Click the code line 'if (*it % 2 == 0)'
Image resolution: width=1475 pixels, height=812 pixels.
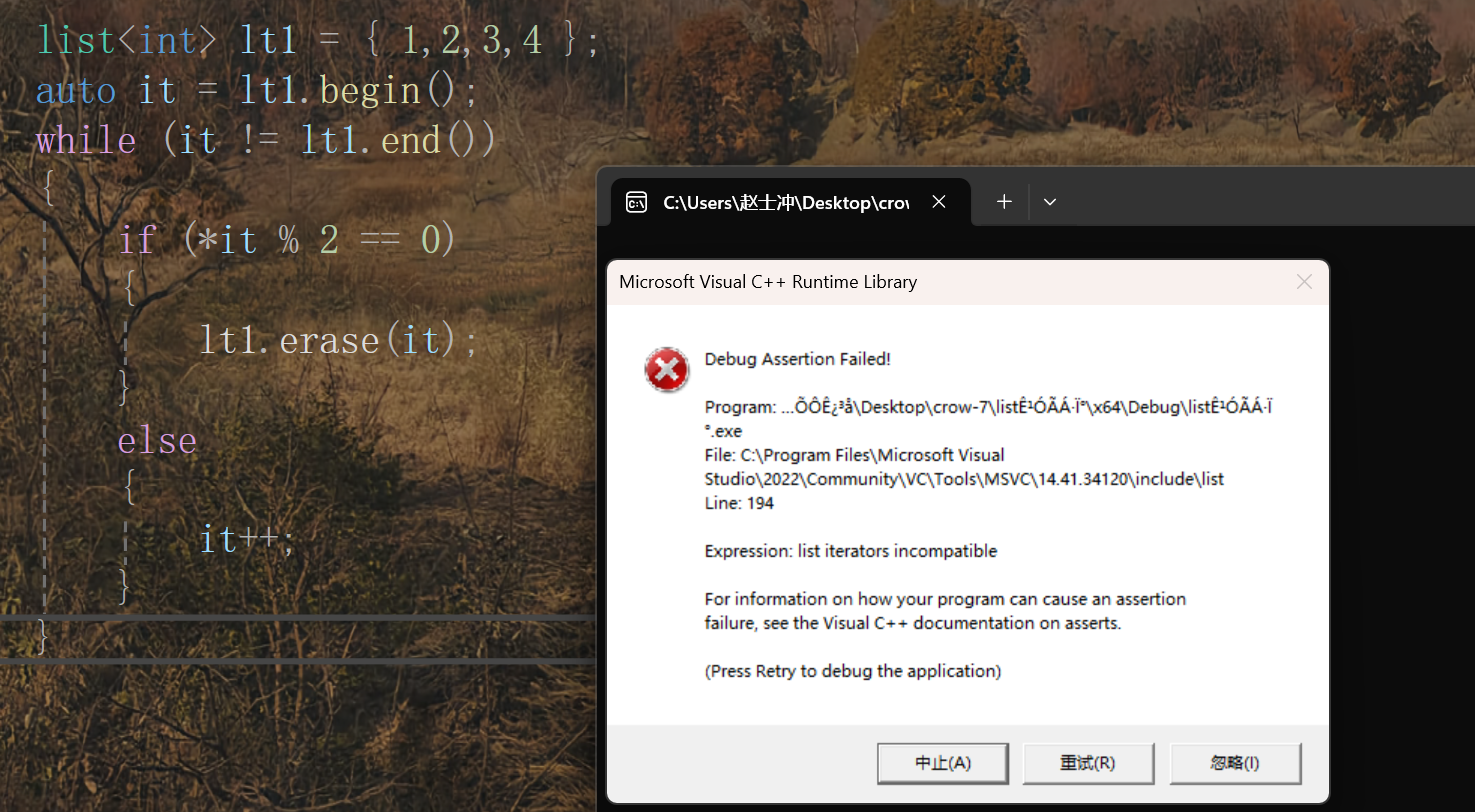click(287, 240)
